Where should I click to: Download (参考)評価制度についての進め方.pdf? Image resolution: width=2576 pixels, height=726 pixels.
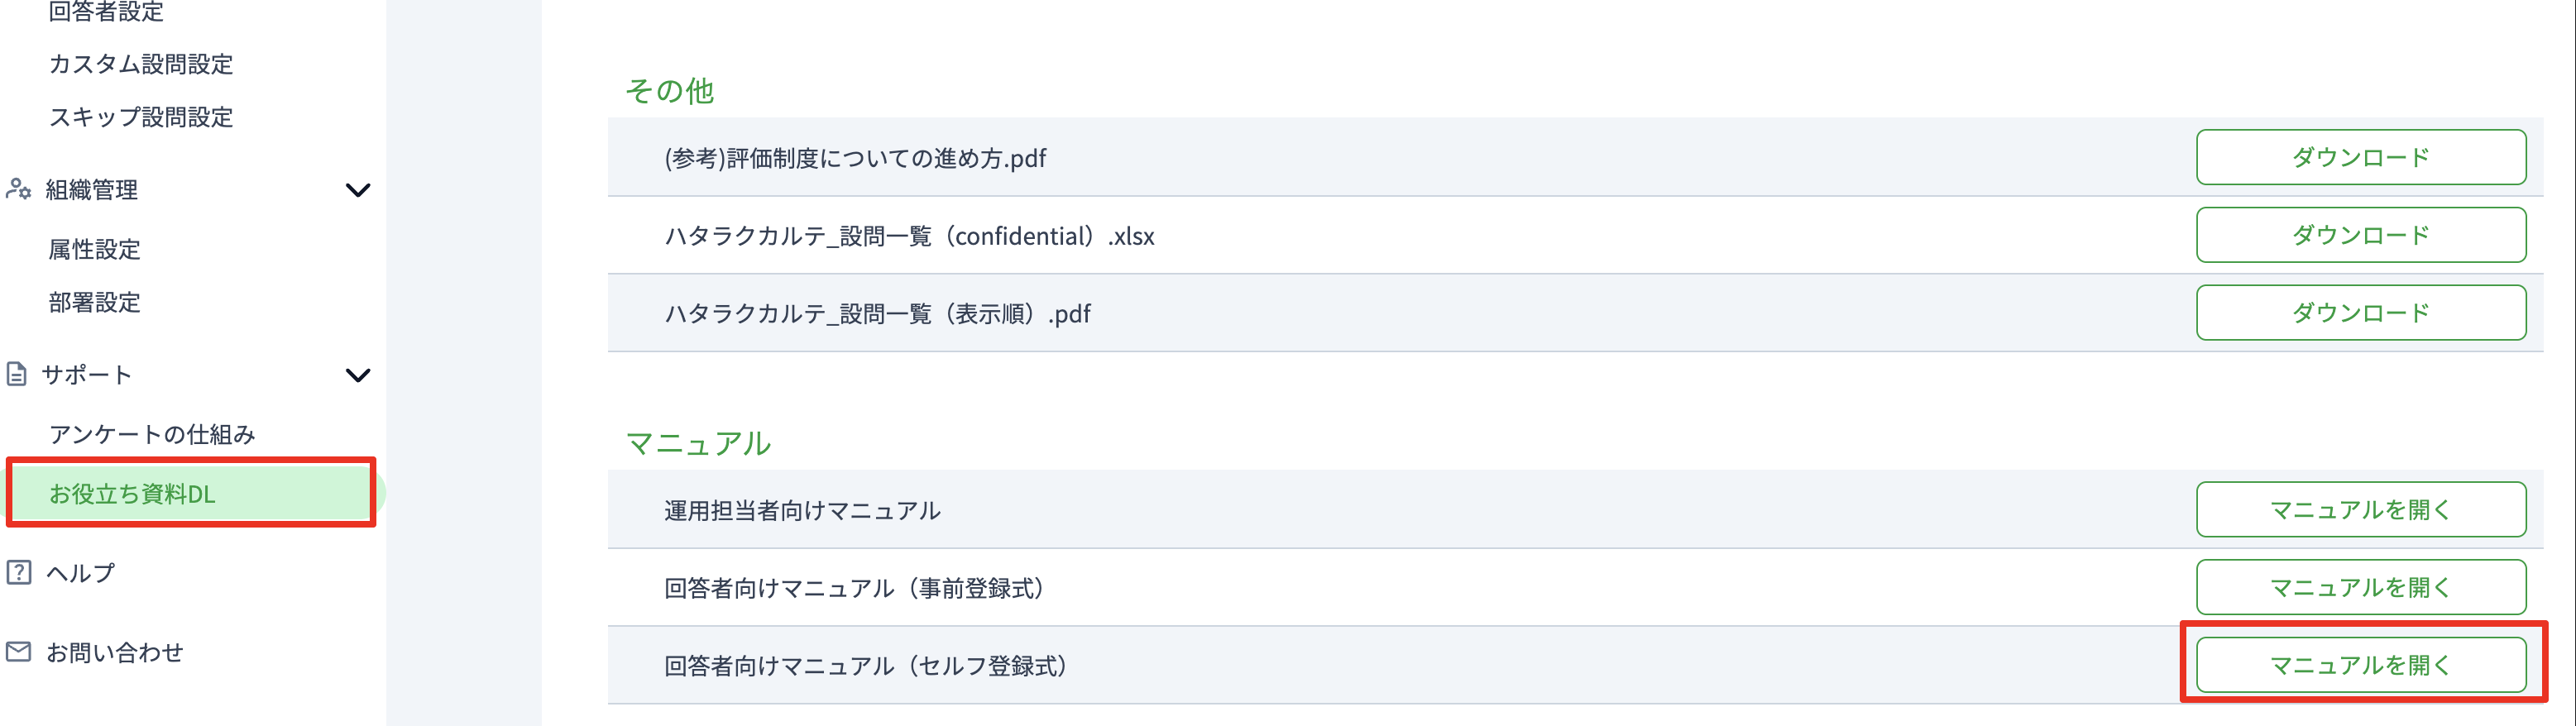(x=2360, y=157)
